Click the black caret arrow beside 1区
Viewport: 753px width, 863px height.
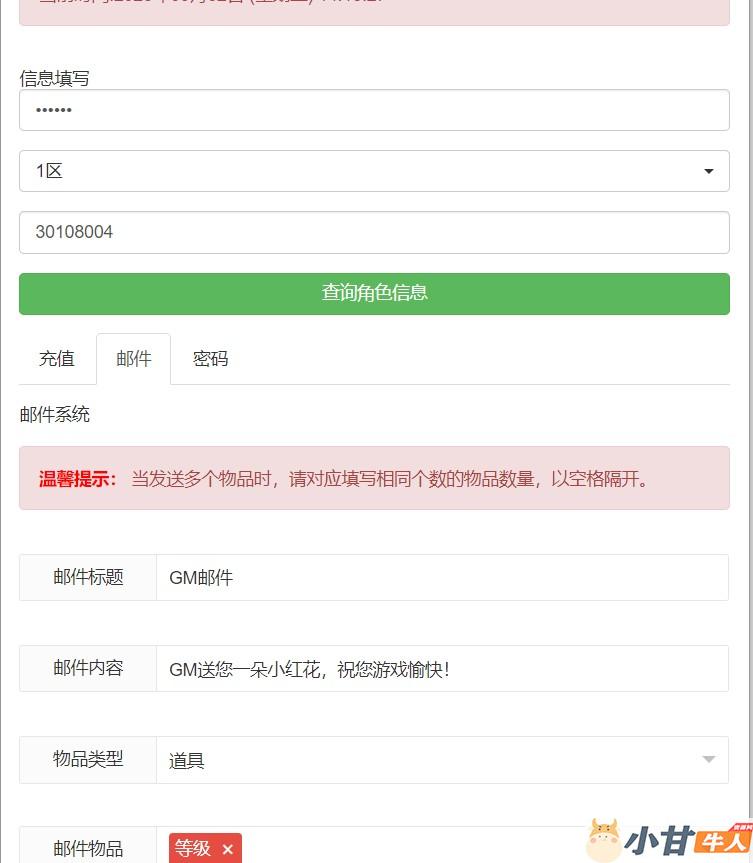tap(709, 172)
